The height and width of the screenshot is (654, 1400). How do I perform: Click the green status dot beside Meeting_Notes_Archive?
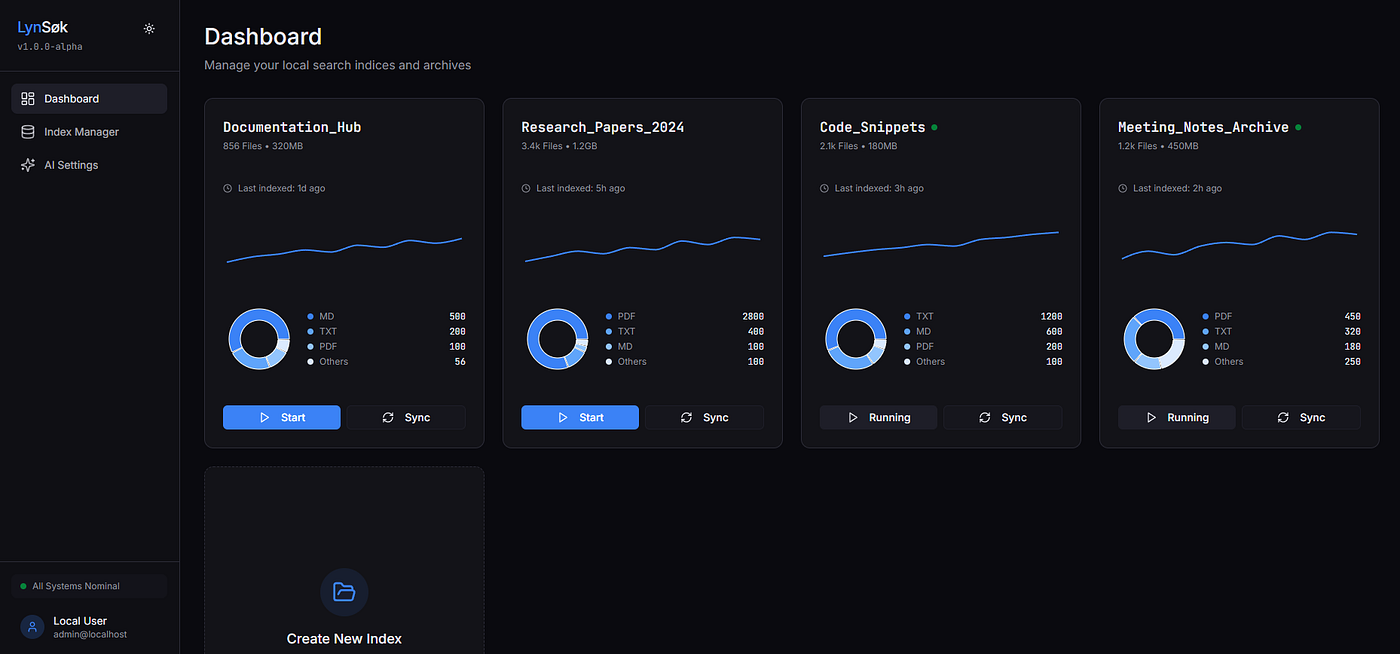(1298, 127)
